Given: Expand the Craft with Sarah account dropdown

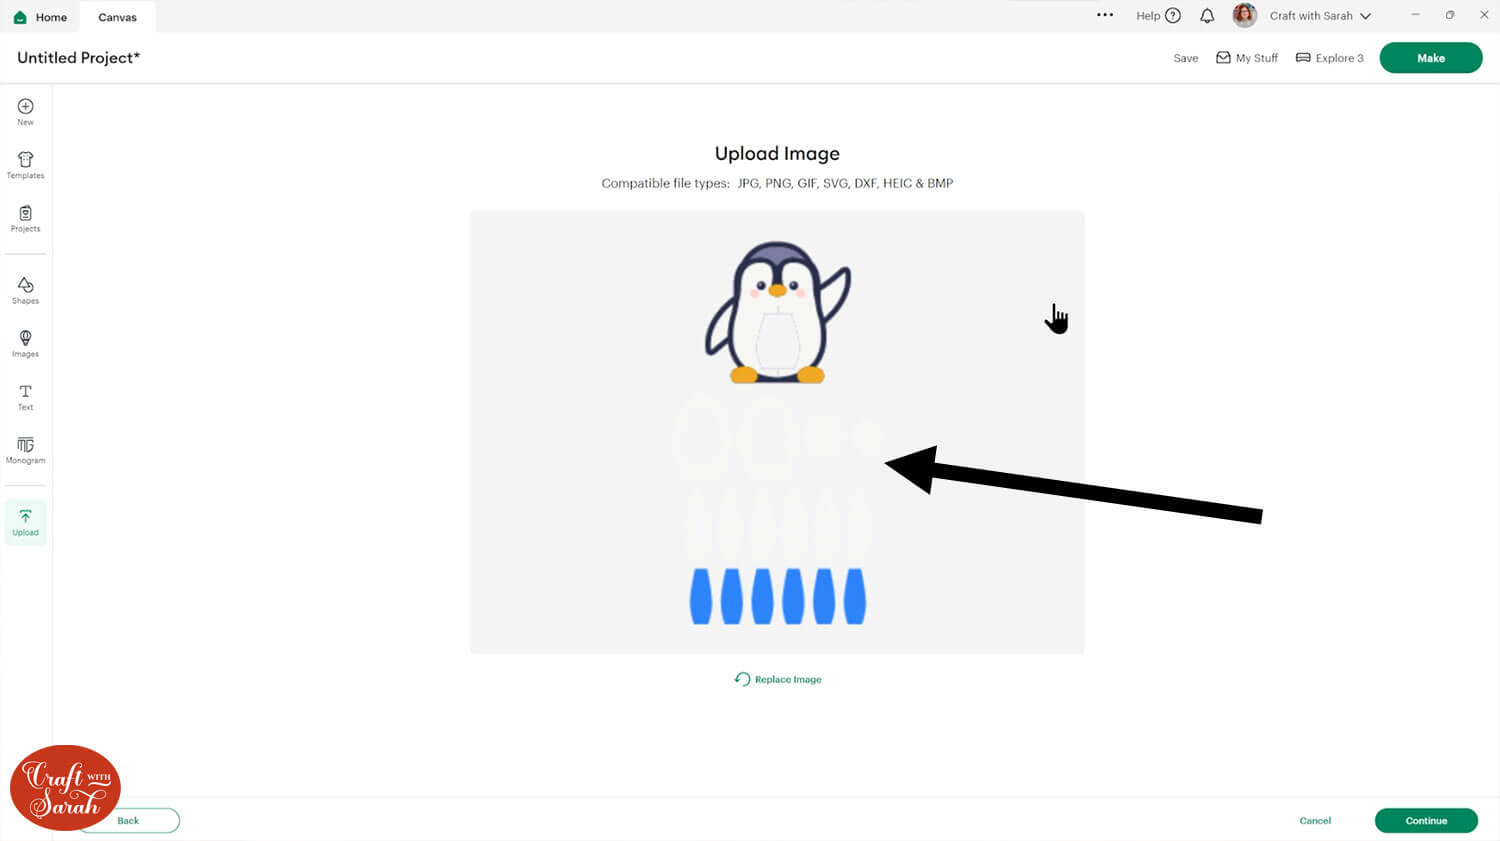Looking at the screenshot, I should [x=1320, y=16].
